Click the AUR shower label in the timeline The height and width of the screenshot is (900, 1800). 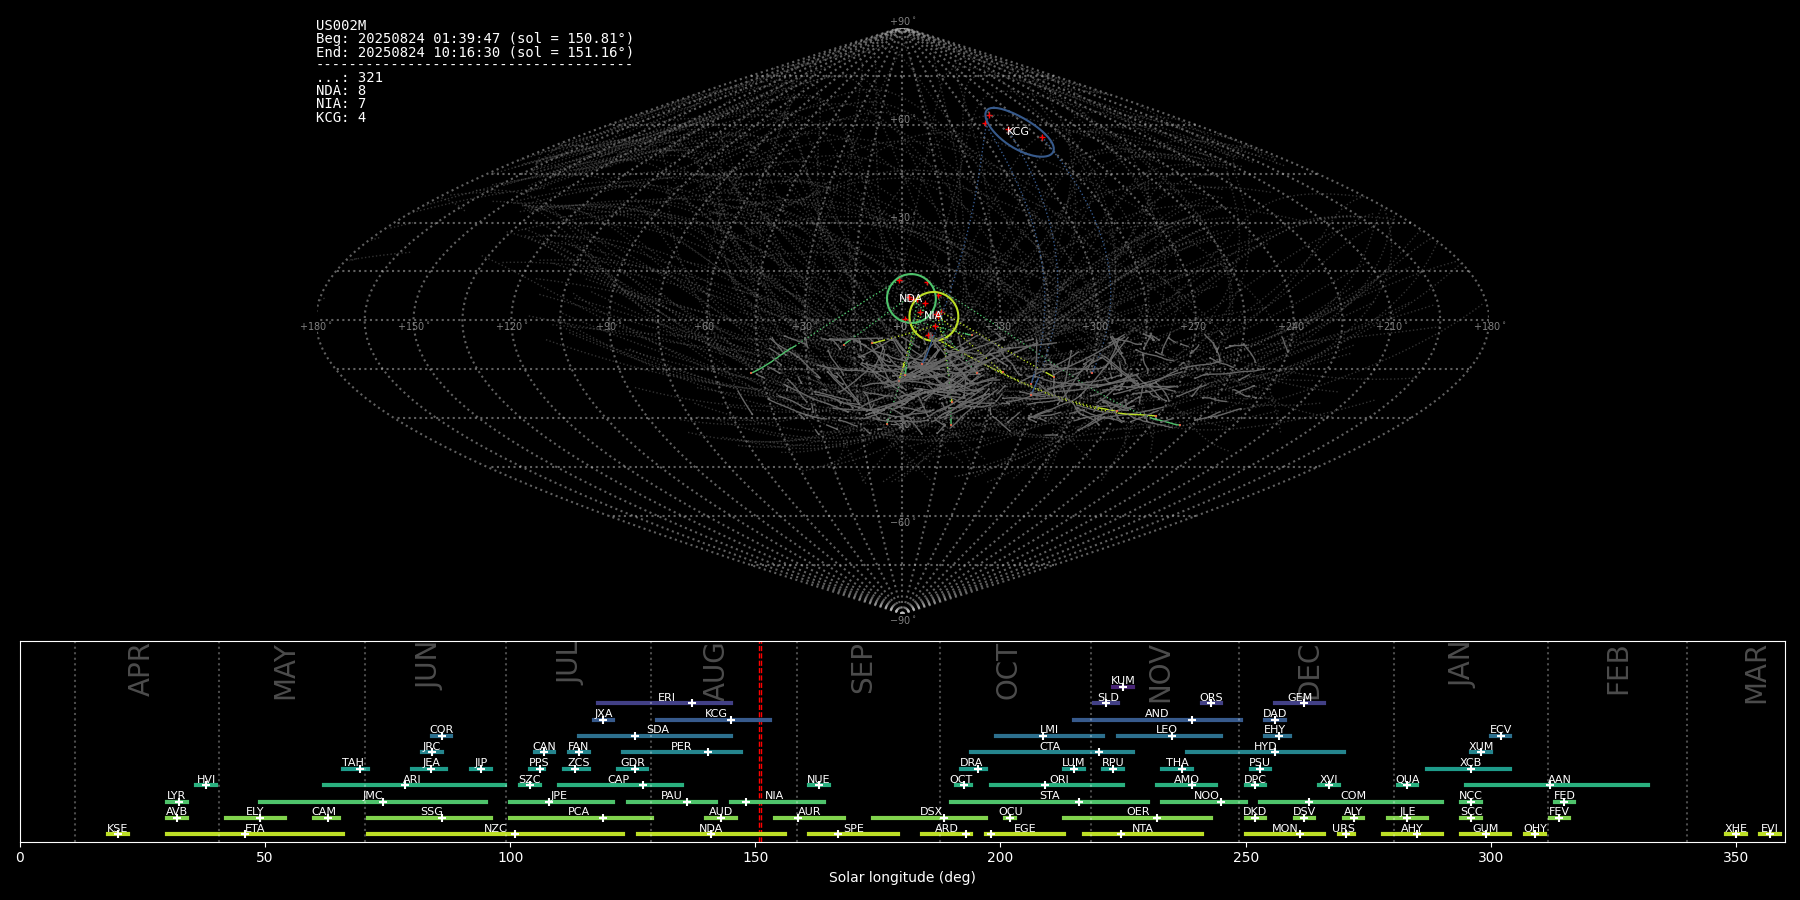coord(809,812)
